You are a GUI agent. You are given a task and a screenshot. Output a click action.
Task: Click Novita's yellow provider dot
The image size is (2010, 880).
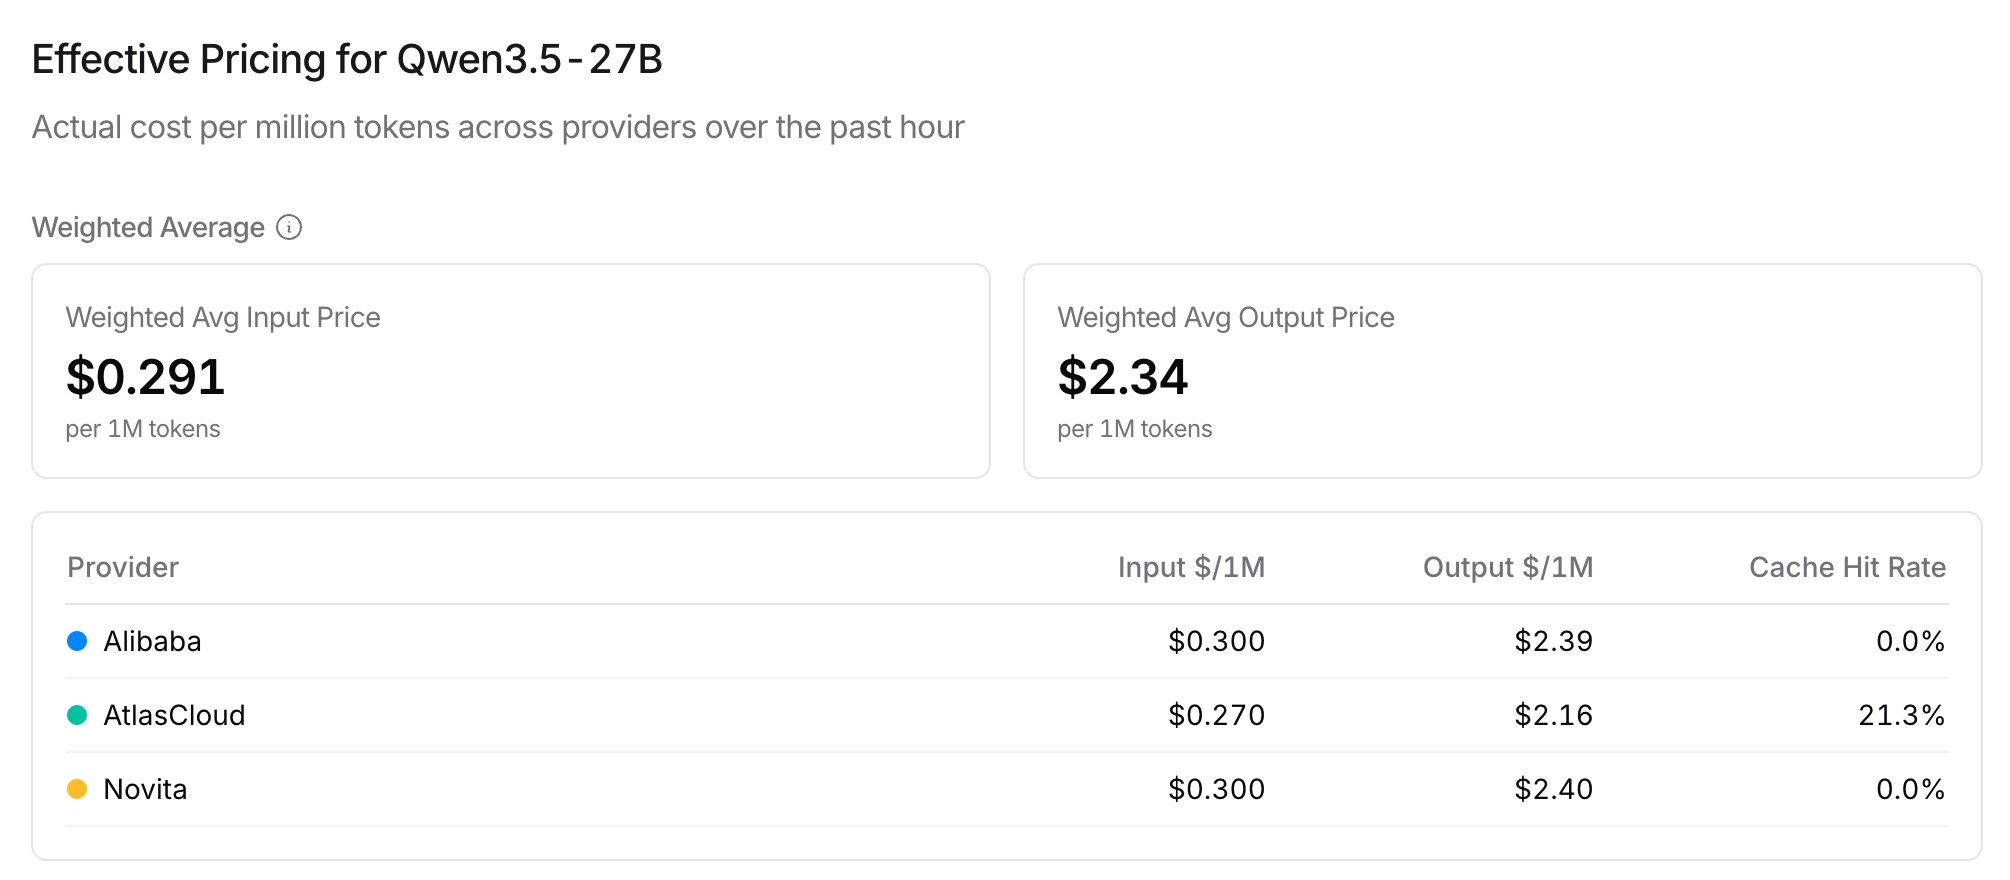click(x=77, y=789)
